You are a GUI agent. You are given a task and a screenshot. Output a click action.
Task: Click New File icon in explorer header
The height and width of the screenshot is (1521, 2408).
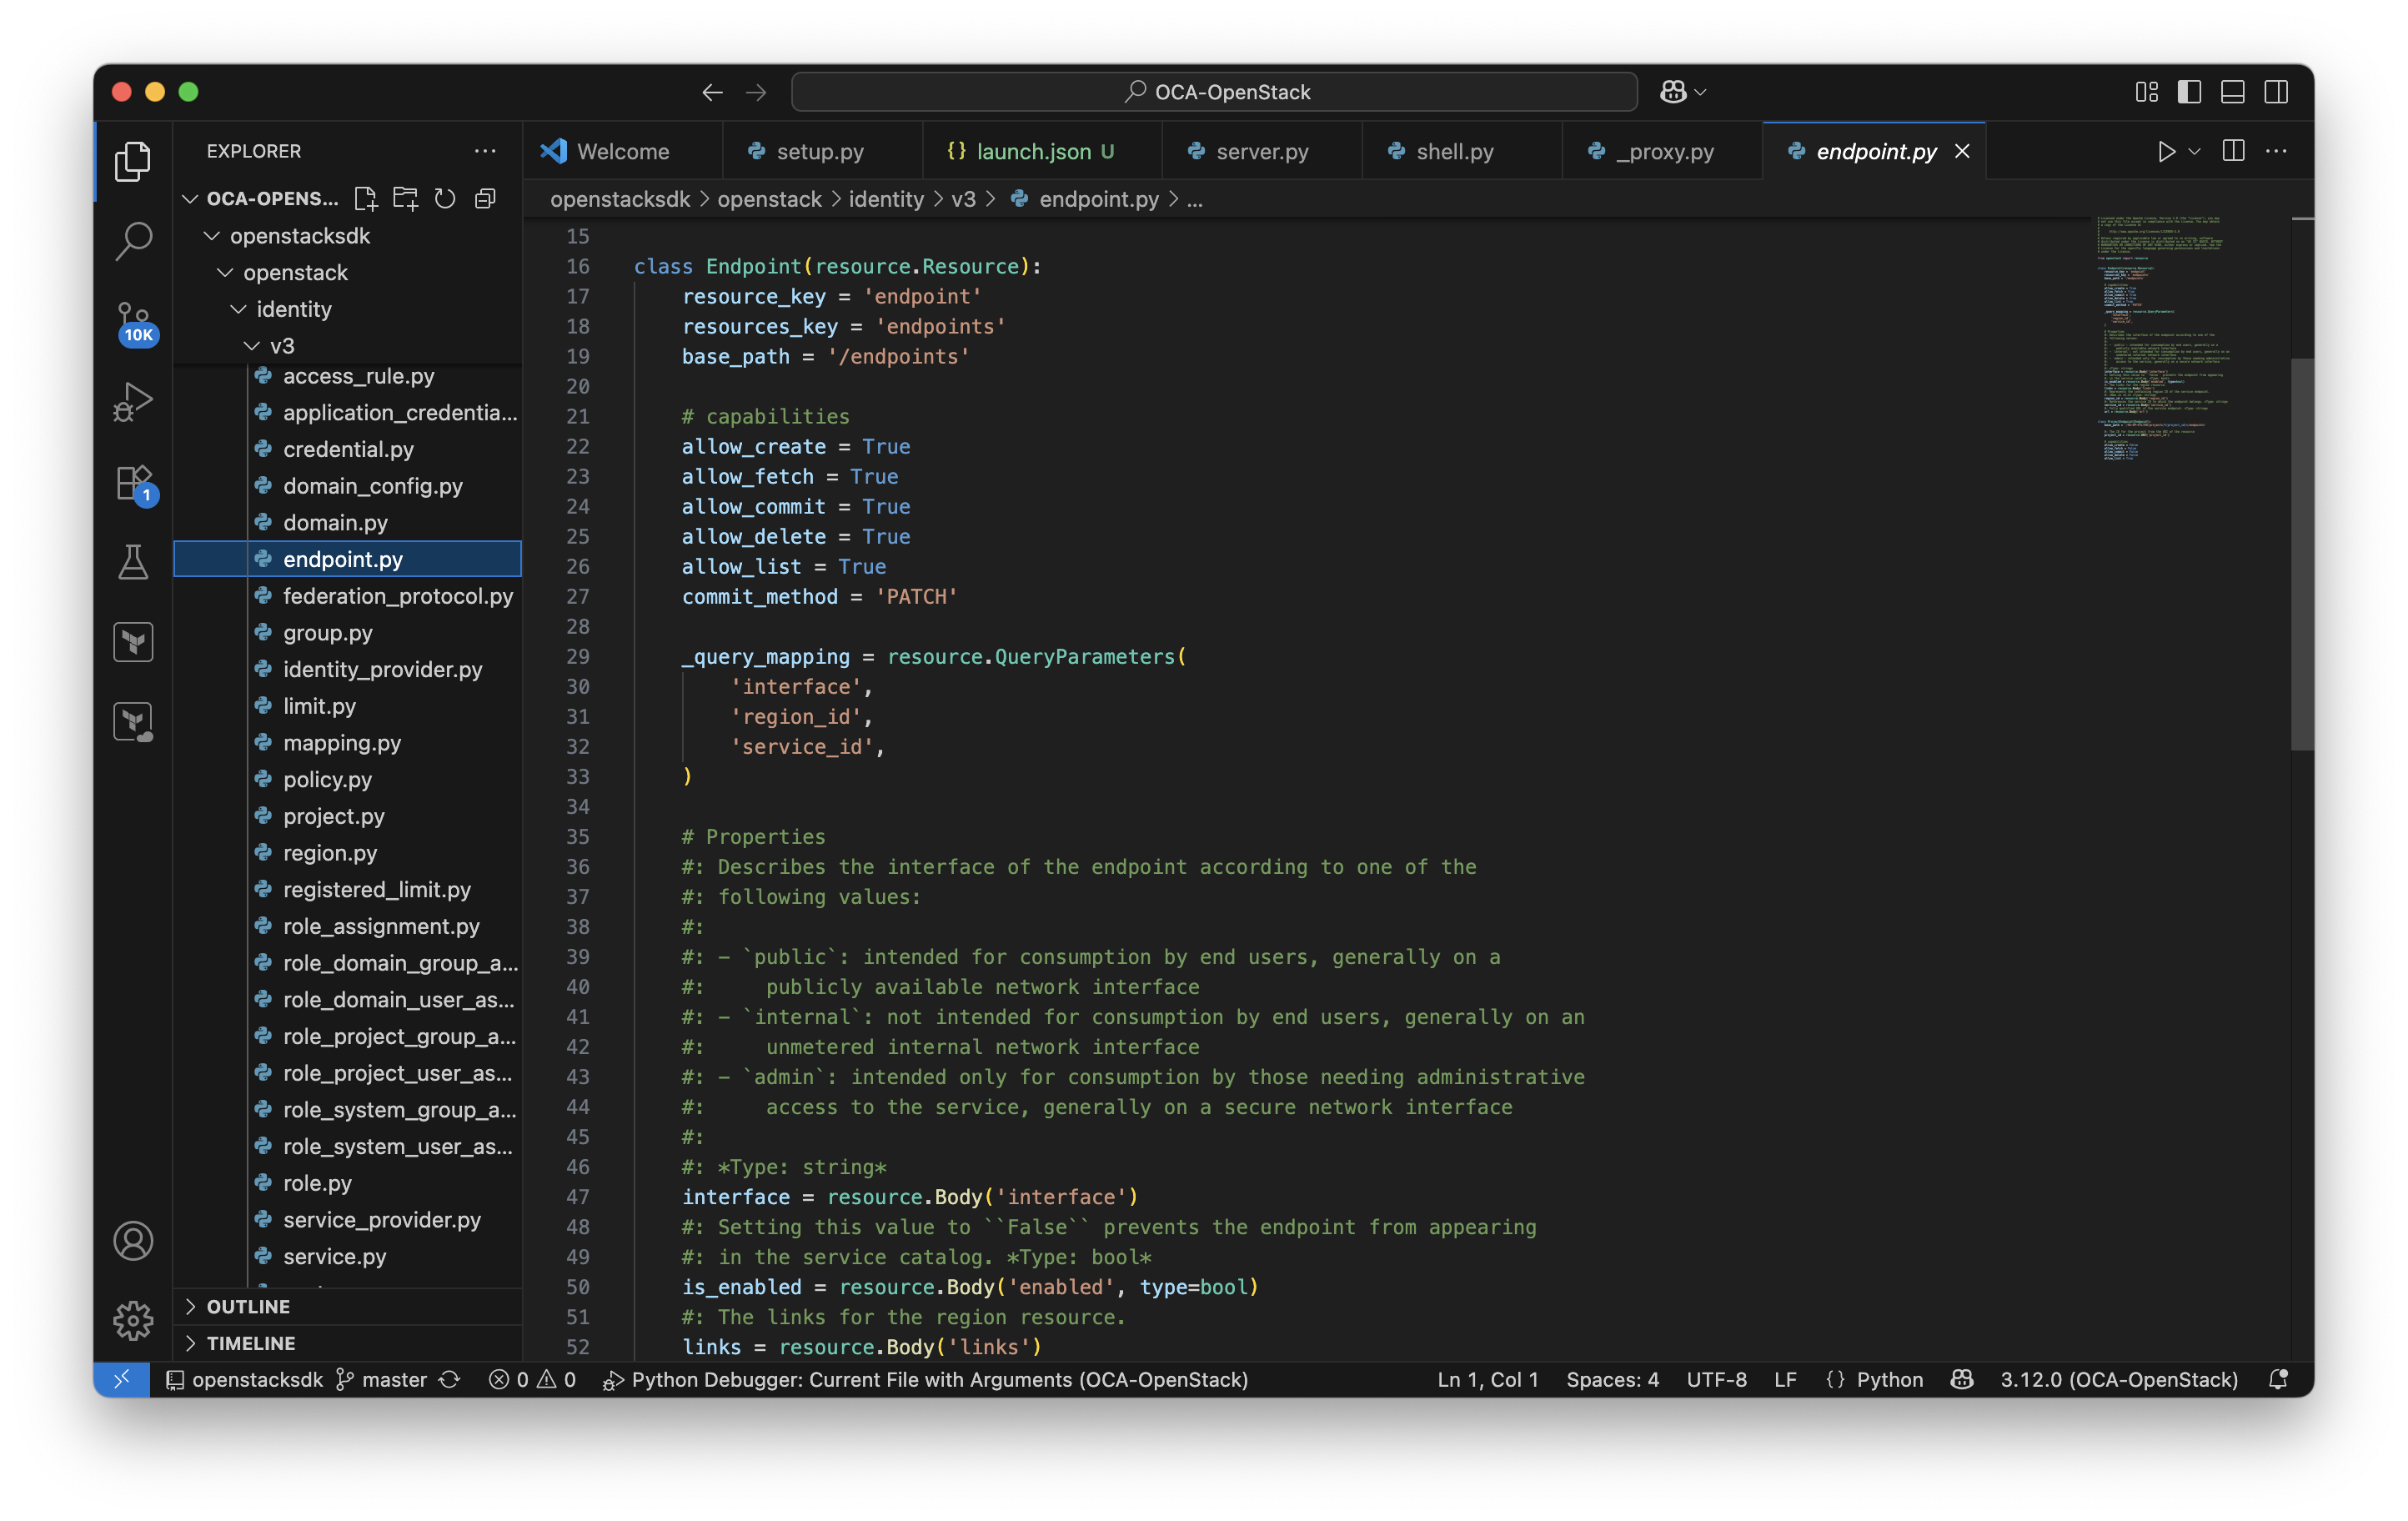click(366, 199)
